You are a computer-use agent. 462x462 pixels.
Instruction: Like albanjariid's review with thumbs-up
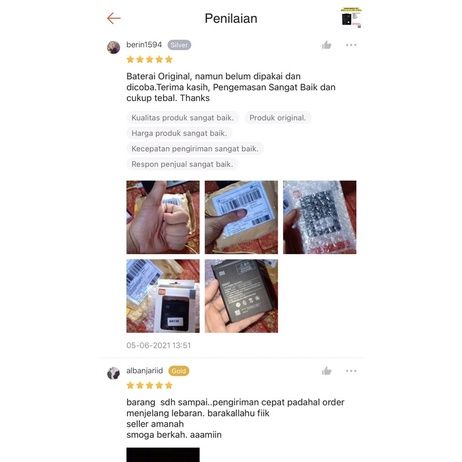(x=326, y=371)
